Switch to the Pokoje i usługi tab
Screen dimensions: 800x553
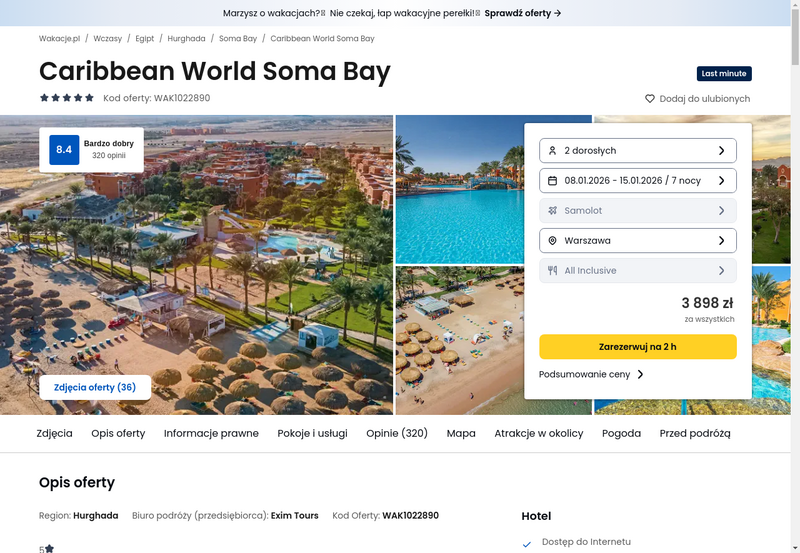pyautogui.click(x=313, y=433)
